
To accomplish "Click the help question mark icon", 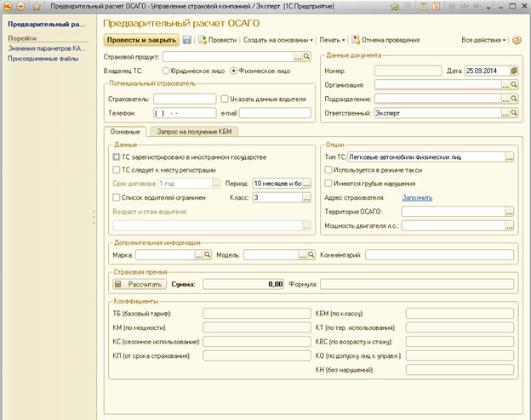I will (x=517, y=40).
